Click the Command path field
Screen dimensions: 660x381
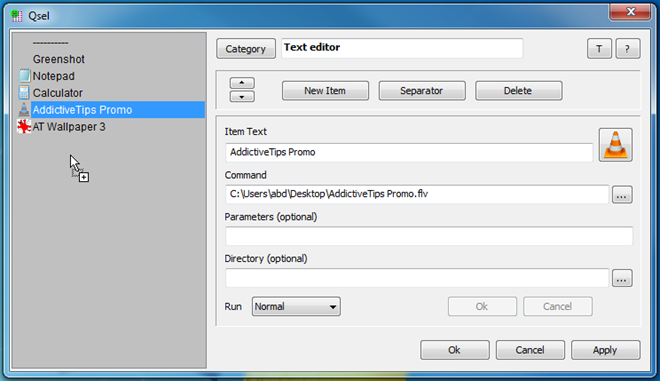tap(417, 194)
